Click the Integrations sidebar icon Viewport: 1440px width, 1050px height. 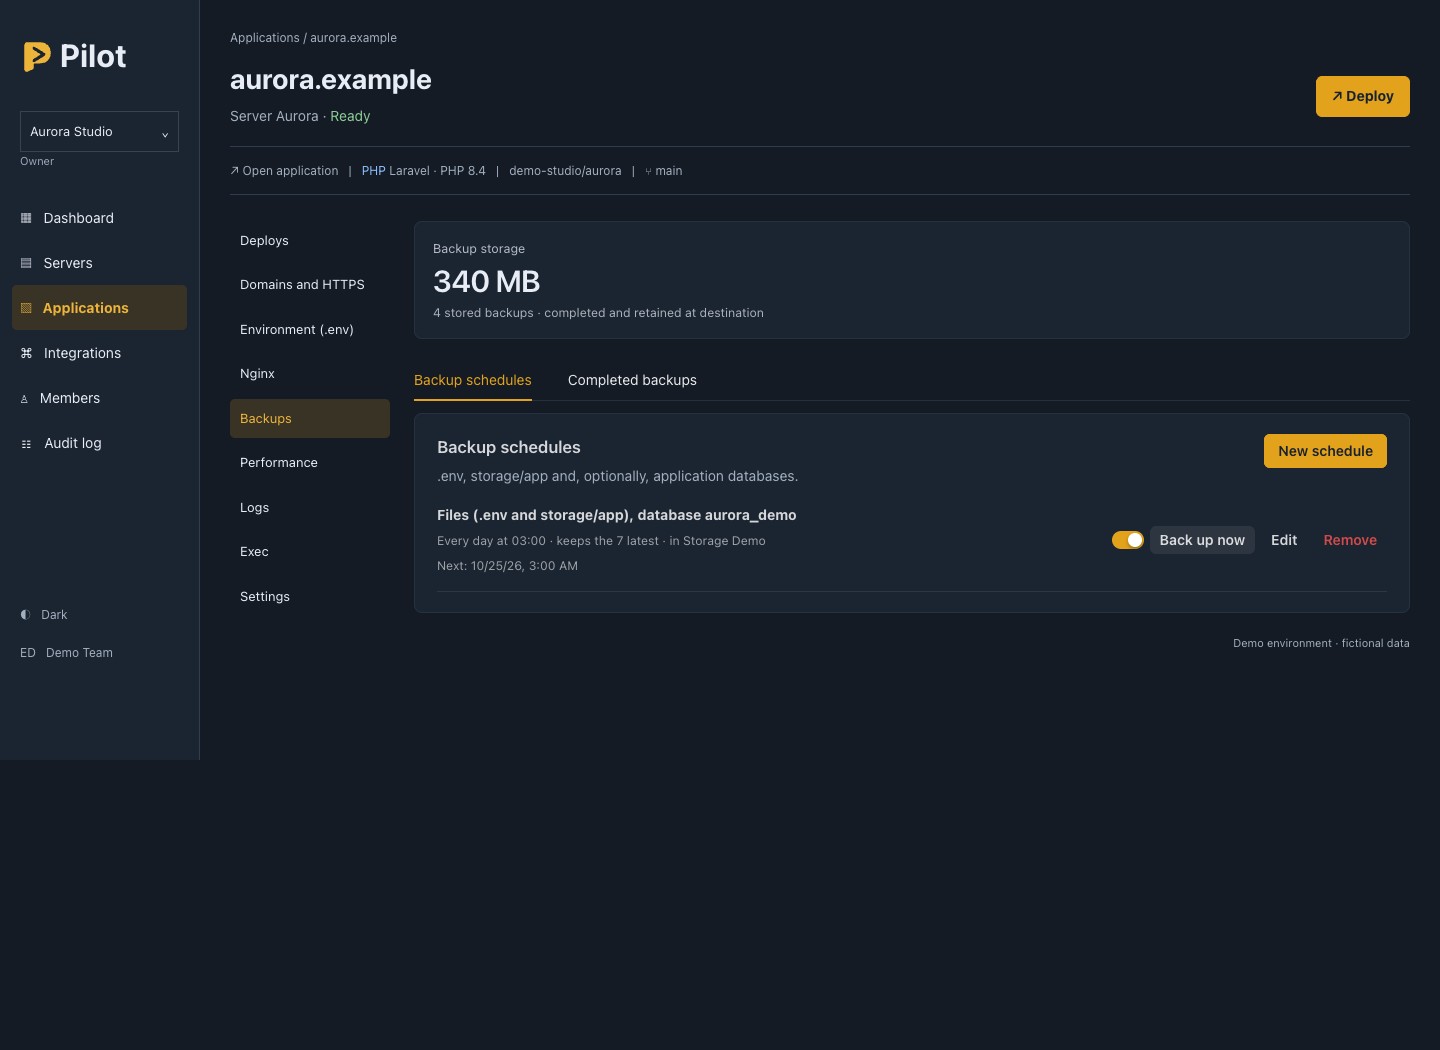coord(26,353)
